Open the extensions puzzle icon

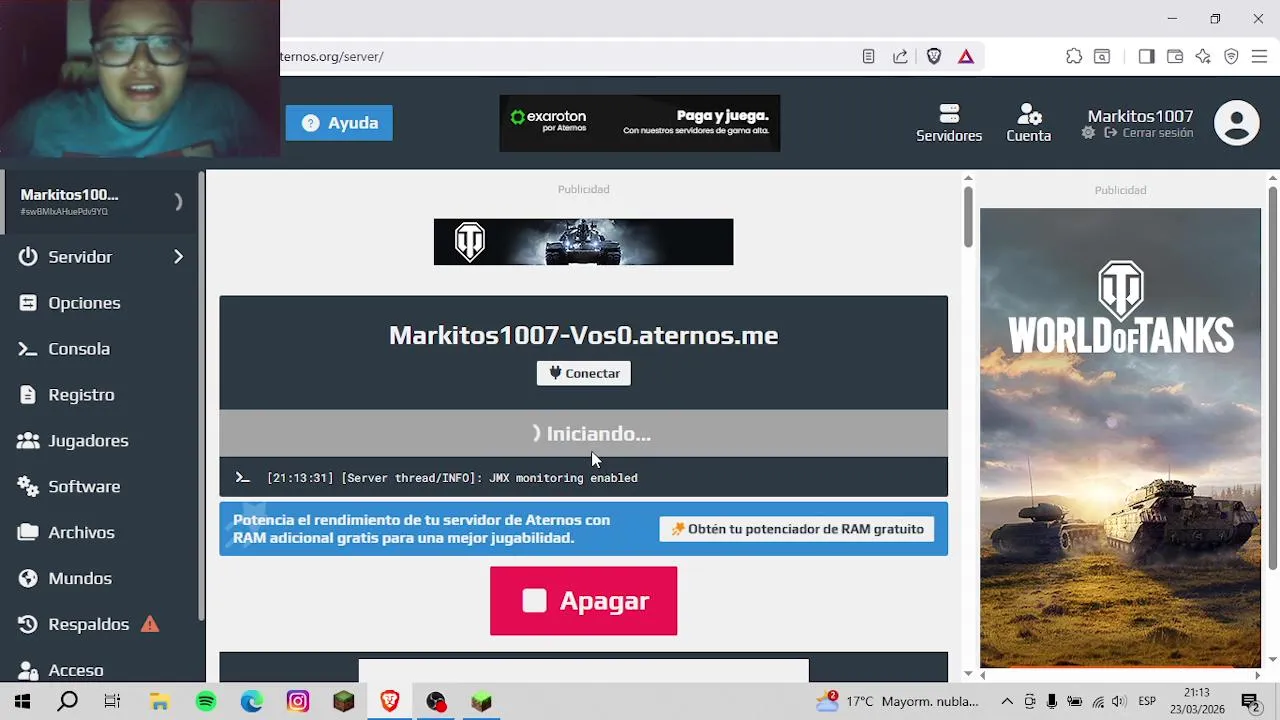(1074, 57)
